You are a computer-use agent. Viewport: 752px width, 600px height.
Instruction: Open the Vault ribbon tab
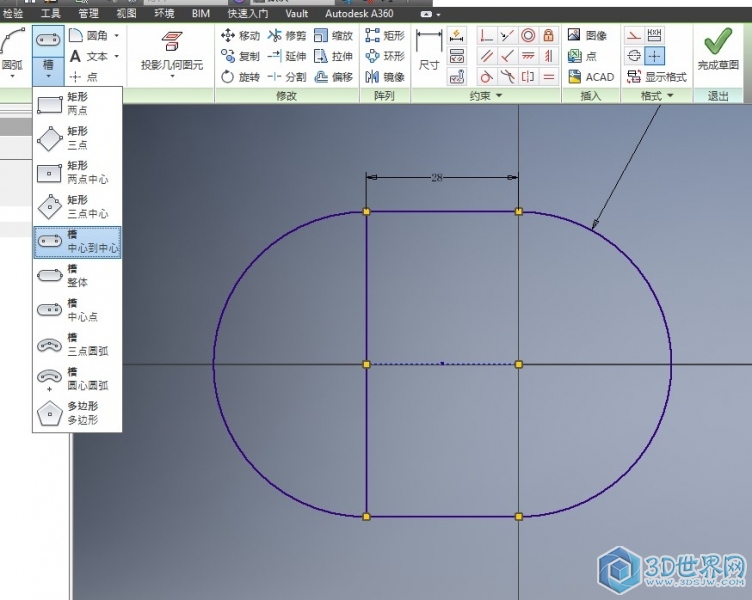296,14
